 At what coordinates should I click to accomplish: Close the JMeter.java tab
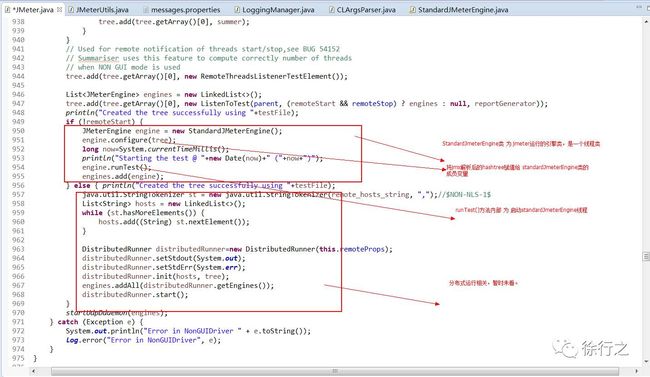(60, 9)
